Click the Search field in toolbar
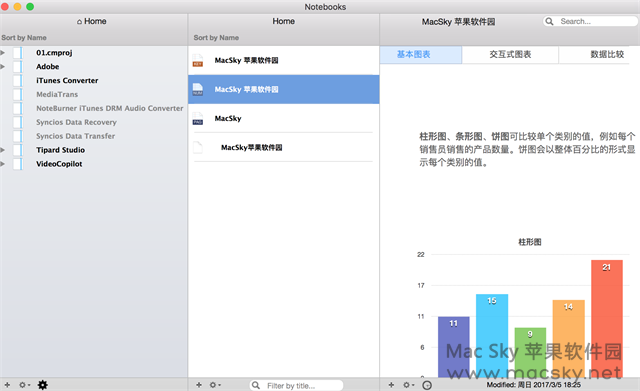The height and width of the screenshot is (391, 640). click(590, 21)
